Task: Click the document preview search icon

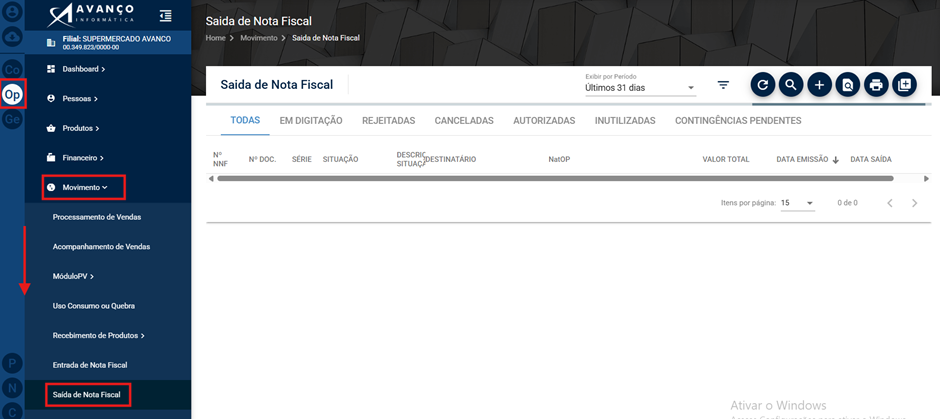Action: (x=848, y=85)
